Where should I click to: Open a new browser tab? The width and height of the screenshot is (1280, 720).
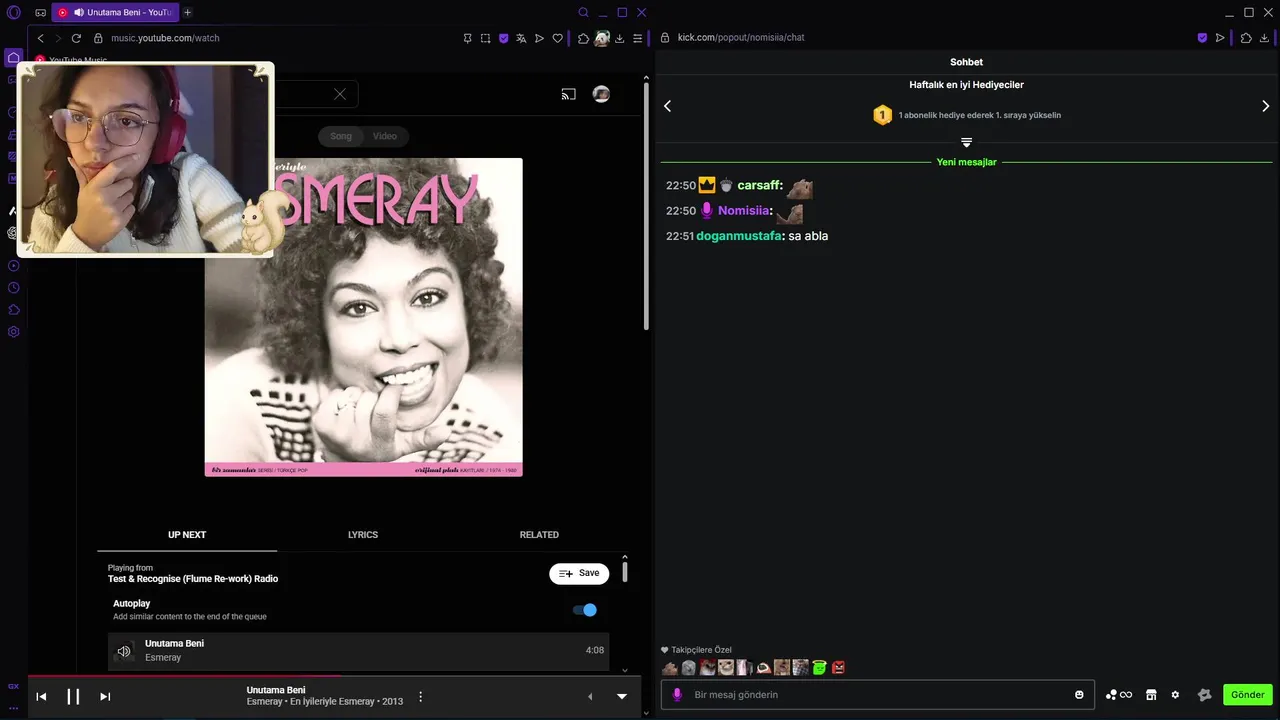pos(187,12)
